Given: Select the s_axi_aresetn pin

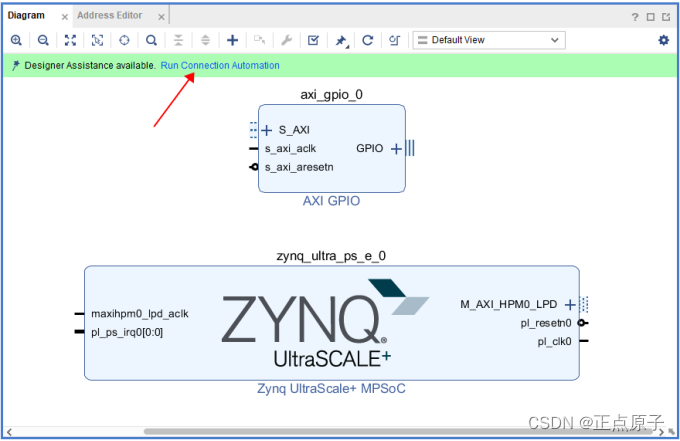Looking at the screenshot, I should tap(299, 167).
